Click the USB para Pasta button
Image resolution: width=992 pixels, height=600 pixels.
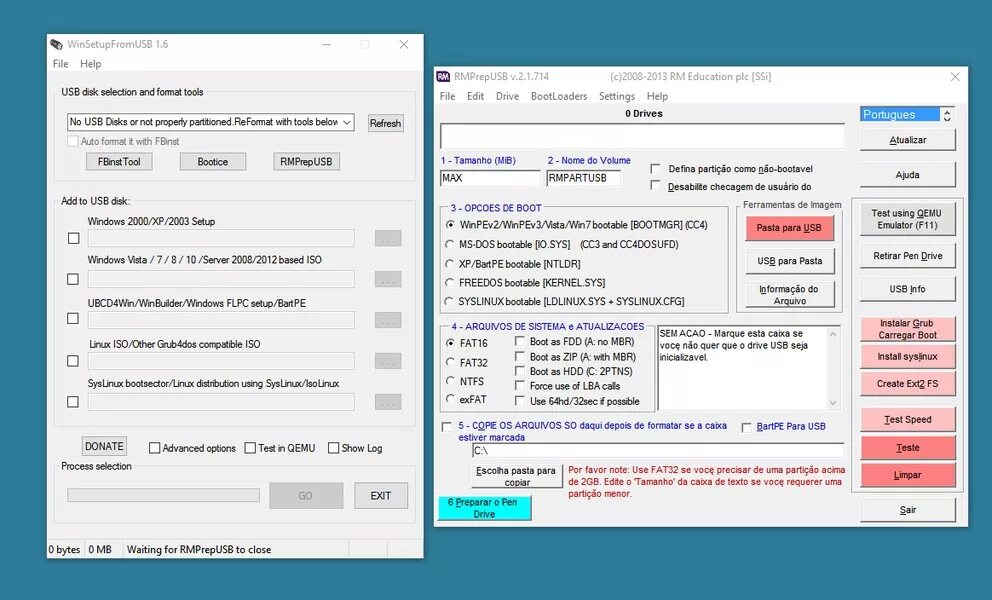tap(790, 261)
